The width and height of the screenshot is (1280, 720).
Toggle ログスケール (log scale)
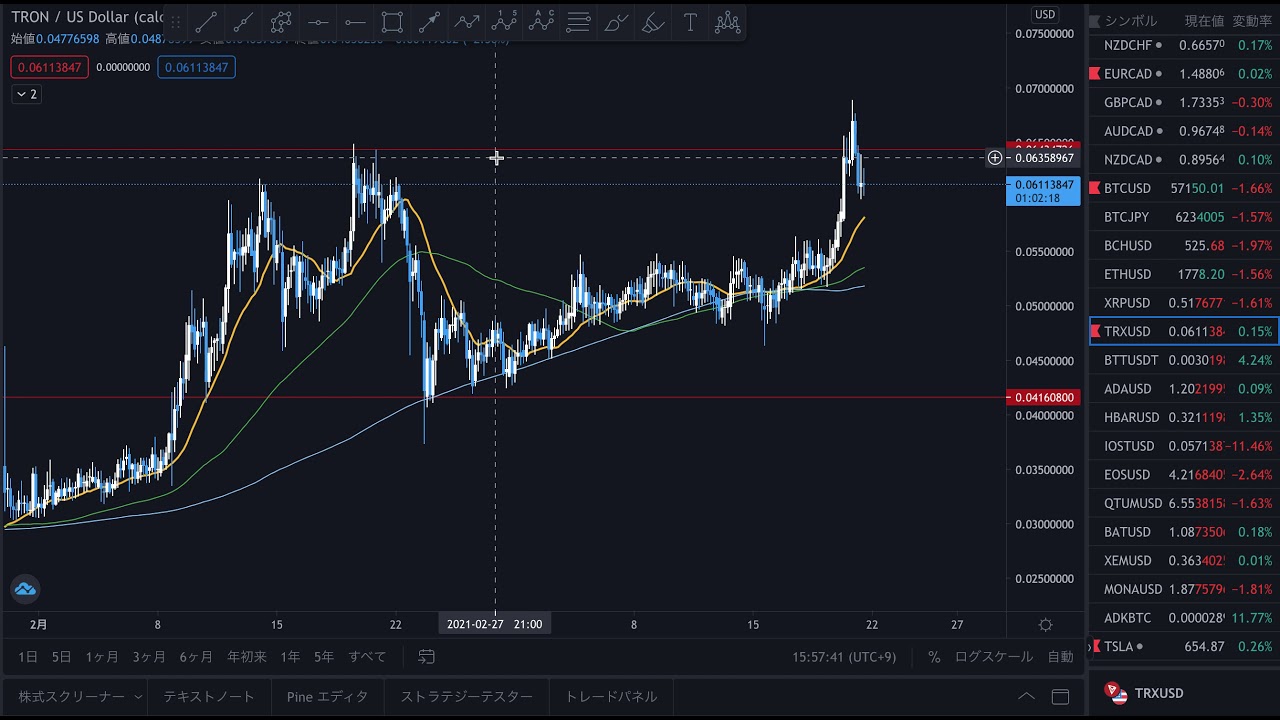(993, 657)
